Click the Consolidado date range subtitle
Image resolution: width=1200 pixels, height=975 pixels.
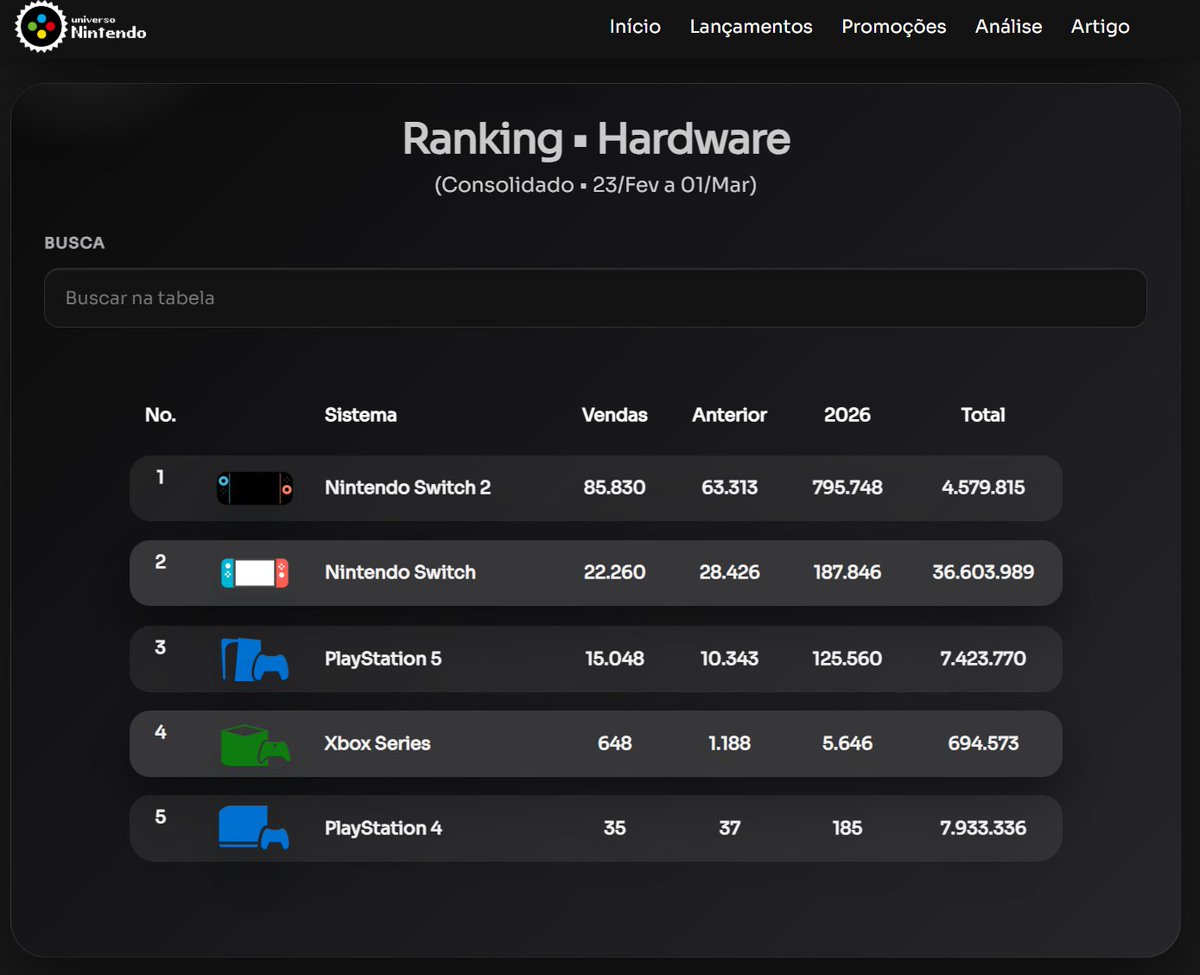[596, 186]
